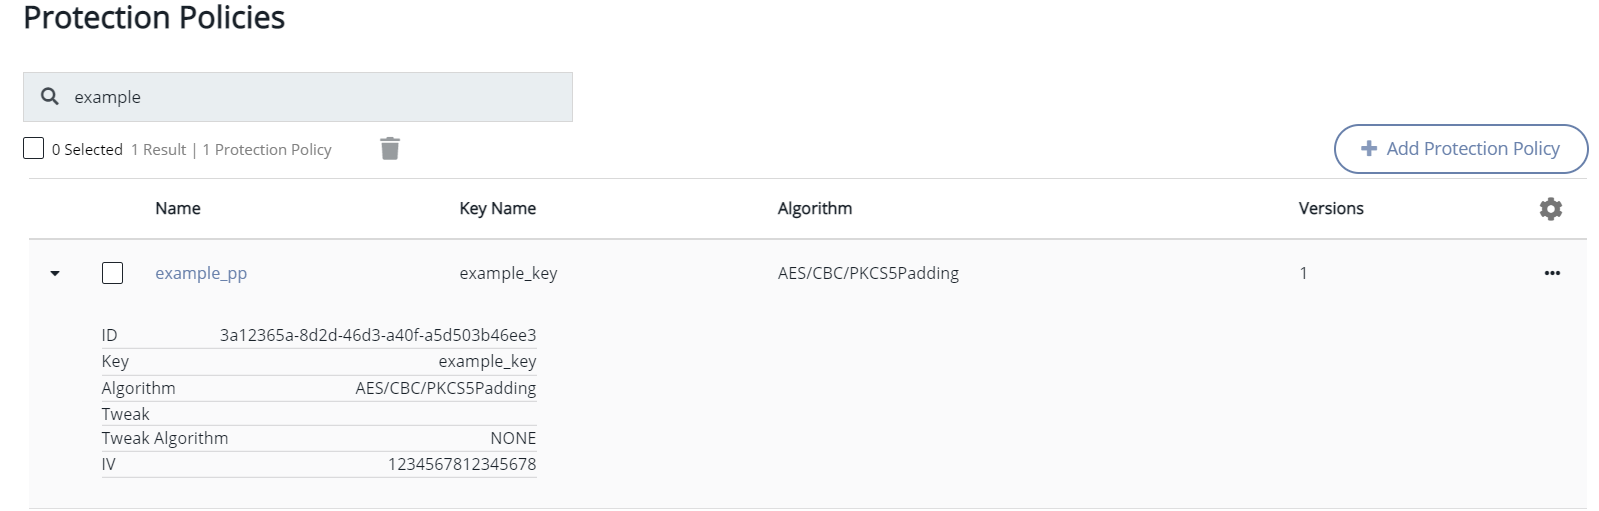The width and height of the screenshot is (1599, 511).
Task: Sort by the Name column header
Action: 178,208
